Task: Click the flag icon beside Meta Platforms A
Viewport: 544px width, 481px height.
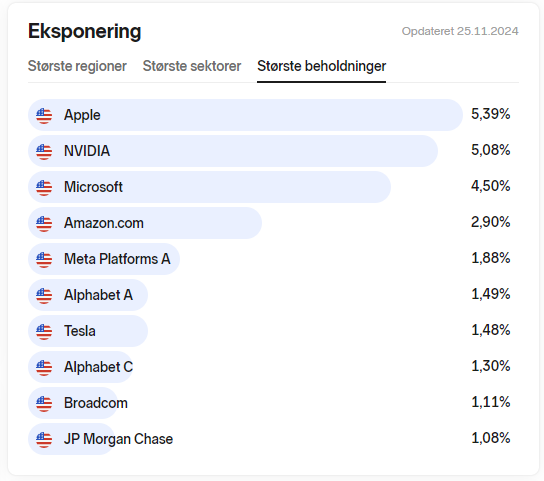Action: (44, 260)
